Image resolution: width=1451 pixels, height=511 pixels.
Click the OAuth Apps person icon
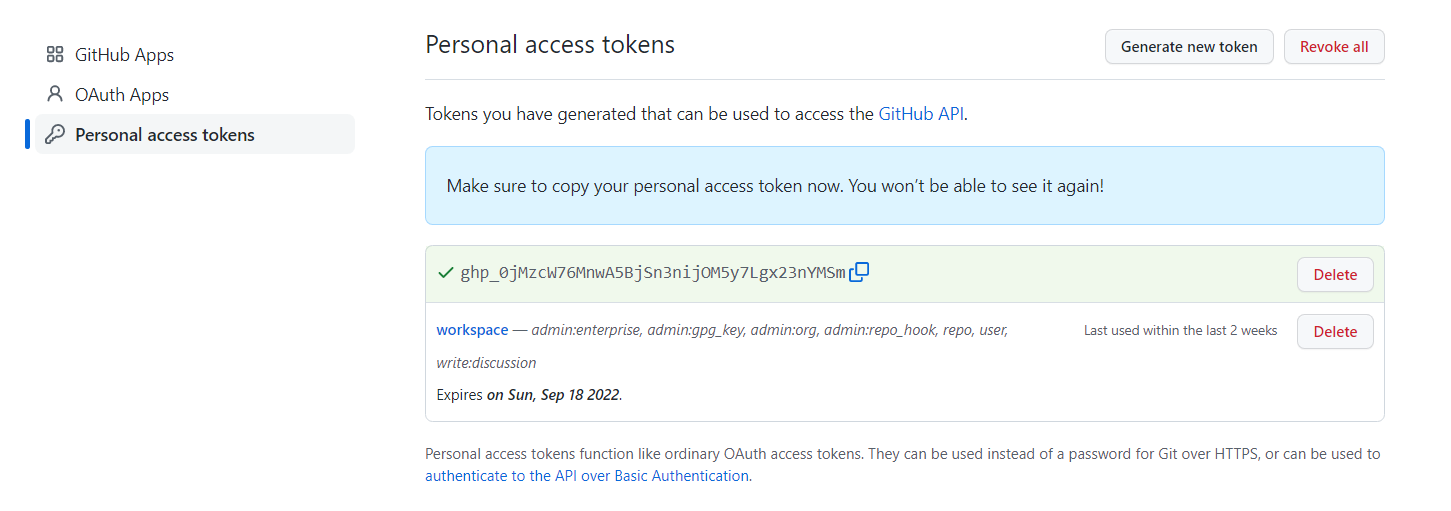coord(55,94)
